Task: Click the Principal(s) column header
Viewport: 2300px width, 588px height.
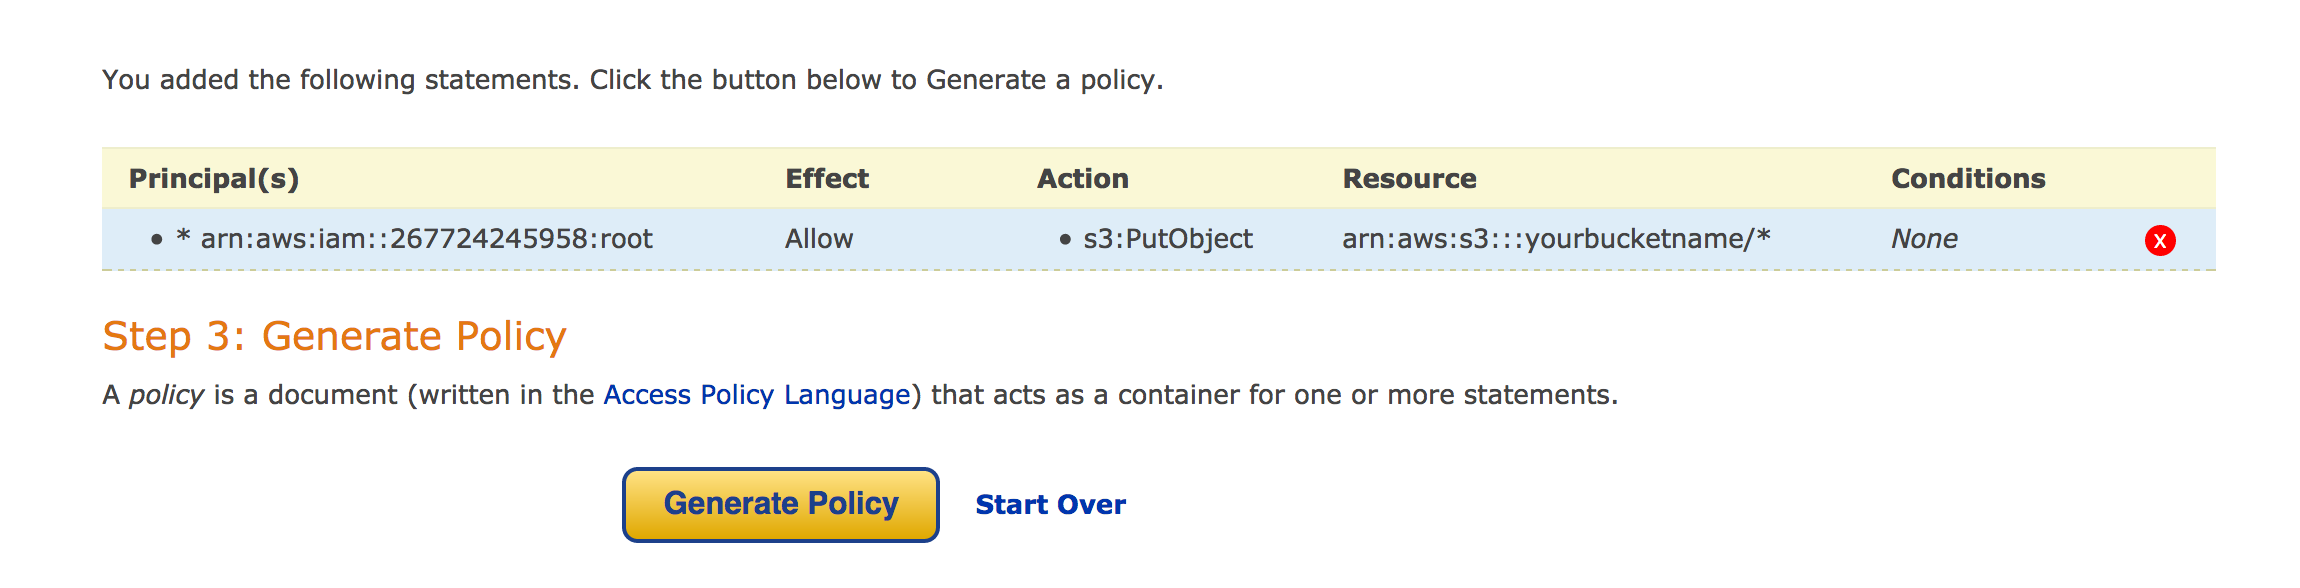Action: (x=214, y=179)
